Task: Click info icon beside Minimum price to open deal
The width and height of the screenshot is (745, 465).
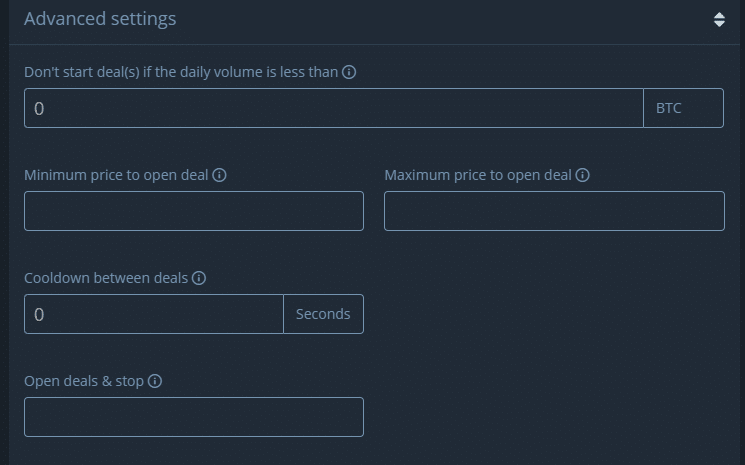Action: [220, 175]
